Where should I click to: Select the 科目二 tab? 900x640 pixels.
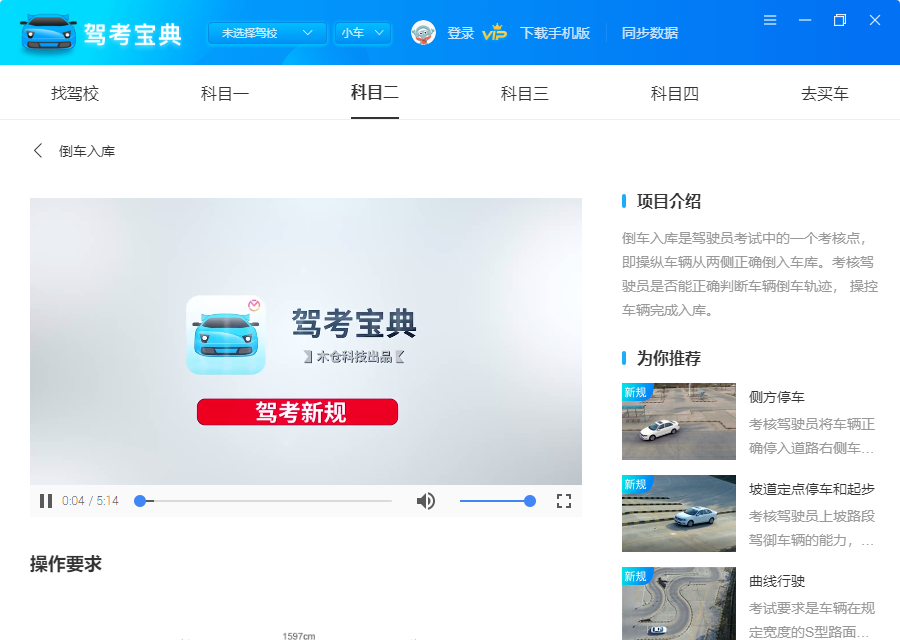[375, 92]
